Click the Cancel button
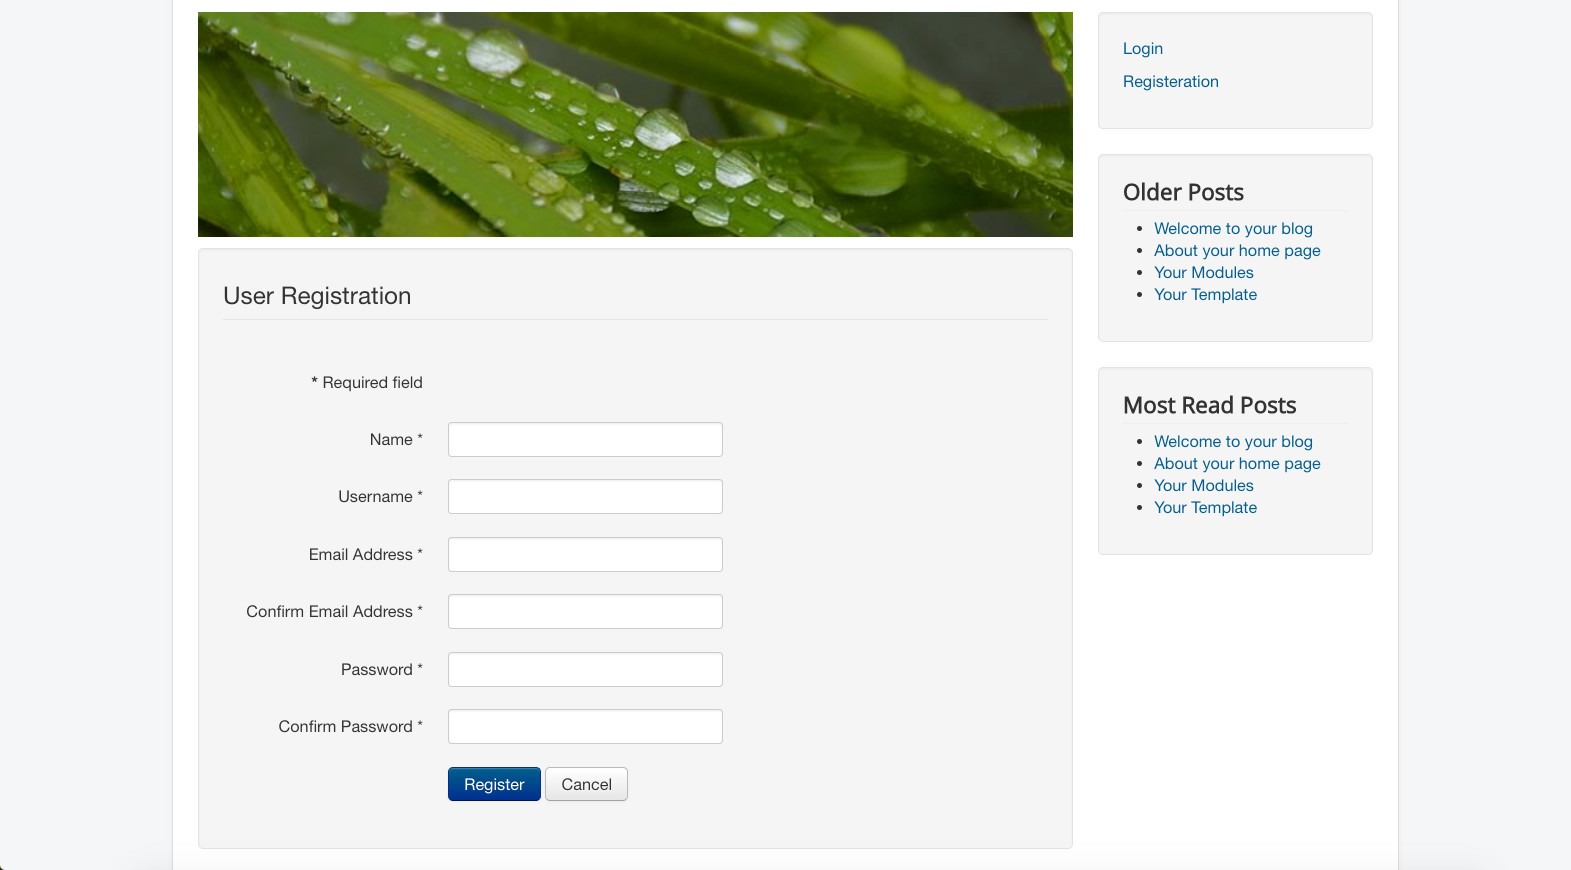This screenshot has width=1571, height=870. click(586, 784)
